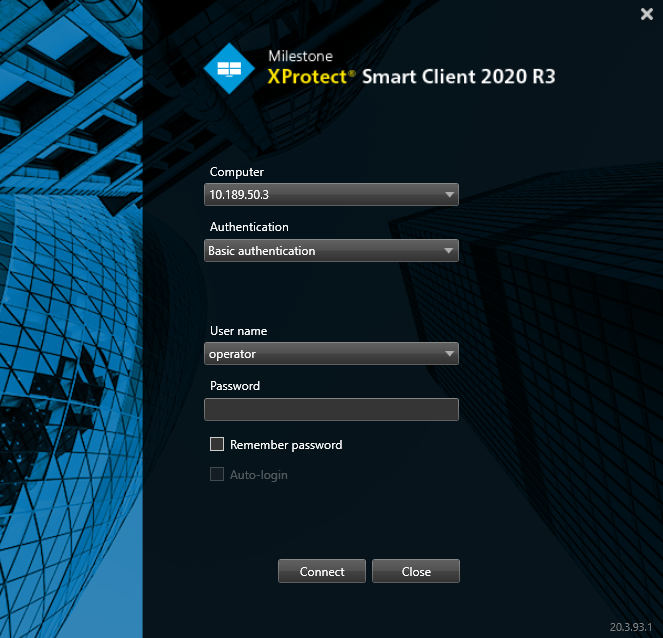Close the login dialog with the X

point(647,14)
